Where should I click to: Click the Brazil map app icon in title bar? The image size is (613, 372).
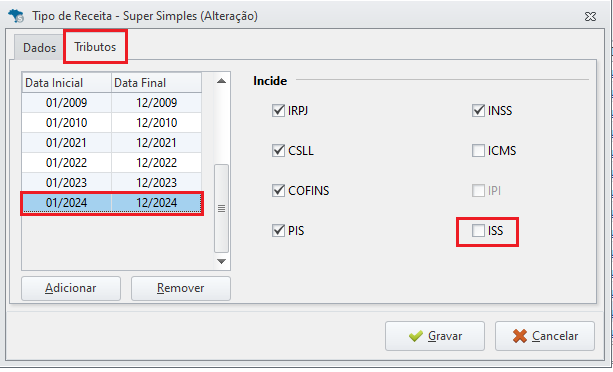16,16
